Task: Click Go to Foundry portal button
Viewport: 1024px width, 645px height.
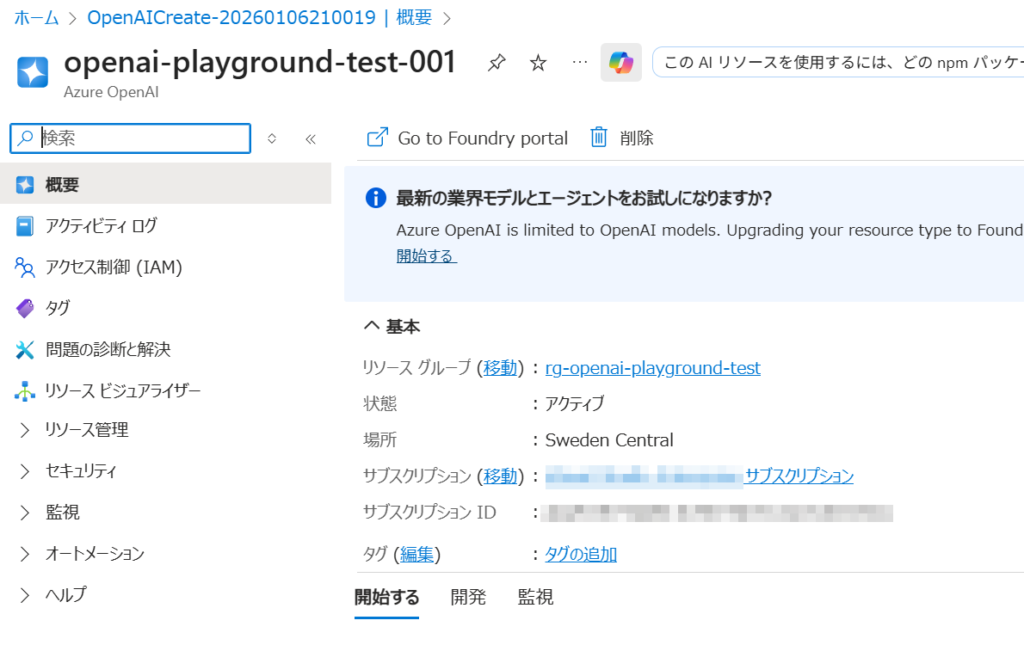Action: pyautogui.click(x=468, y=138)
